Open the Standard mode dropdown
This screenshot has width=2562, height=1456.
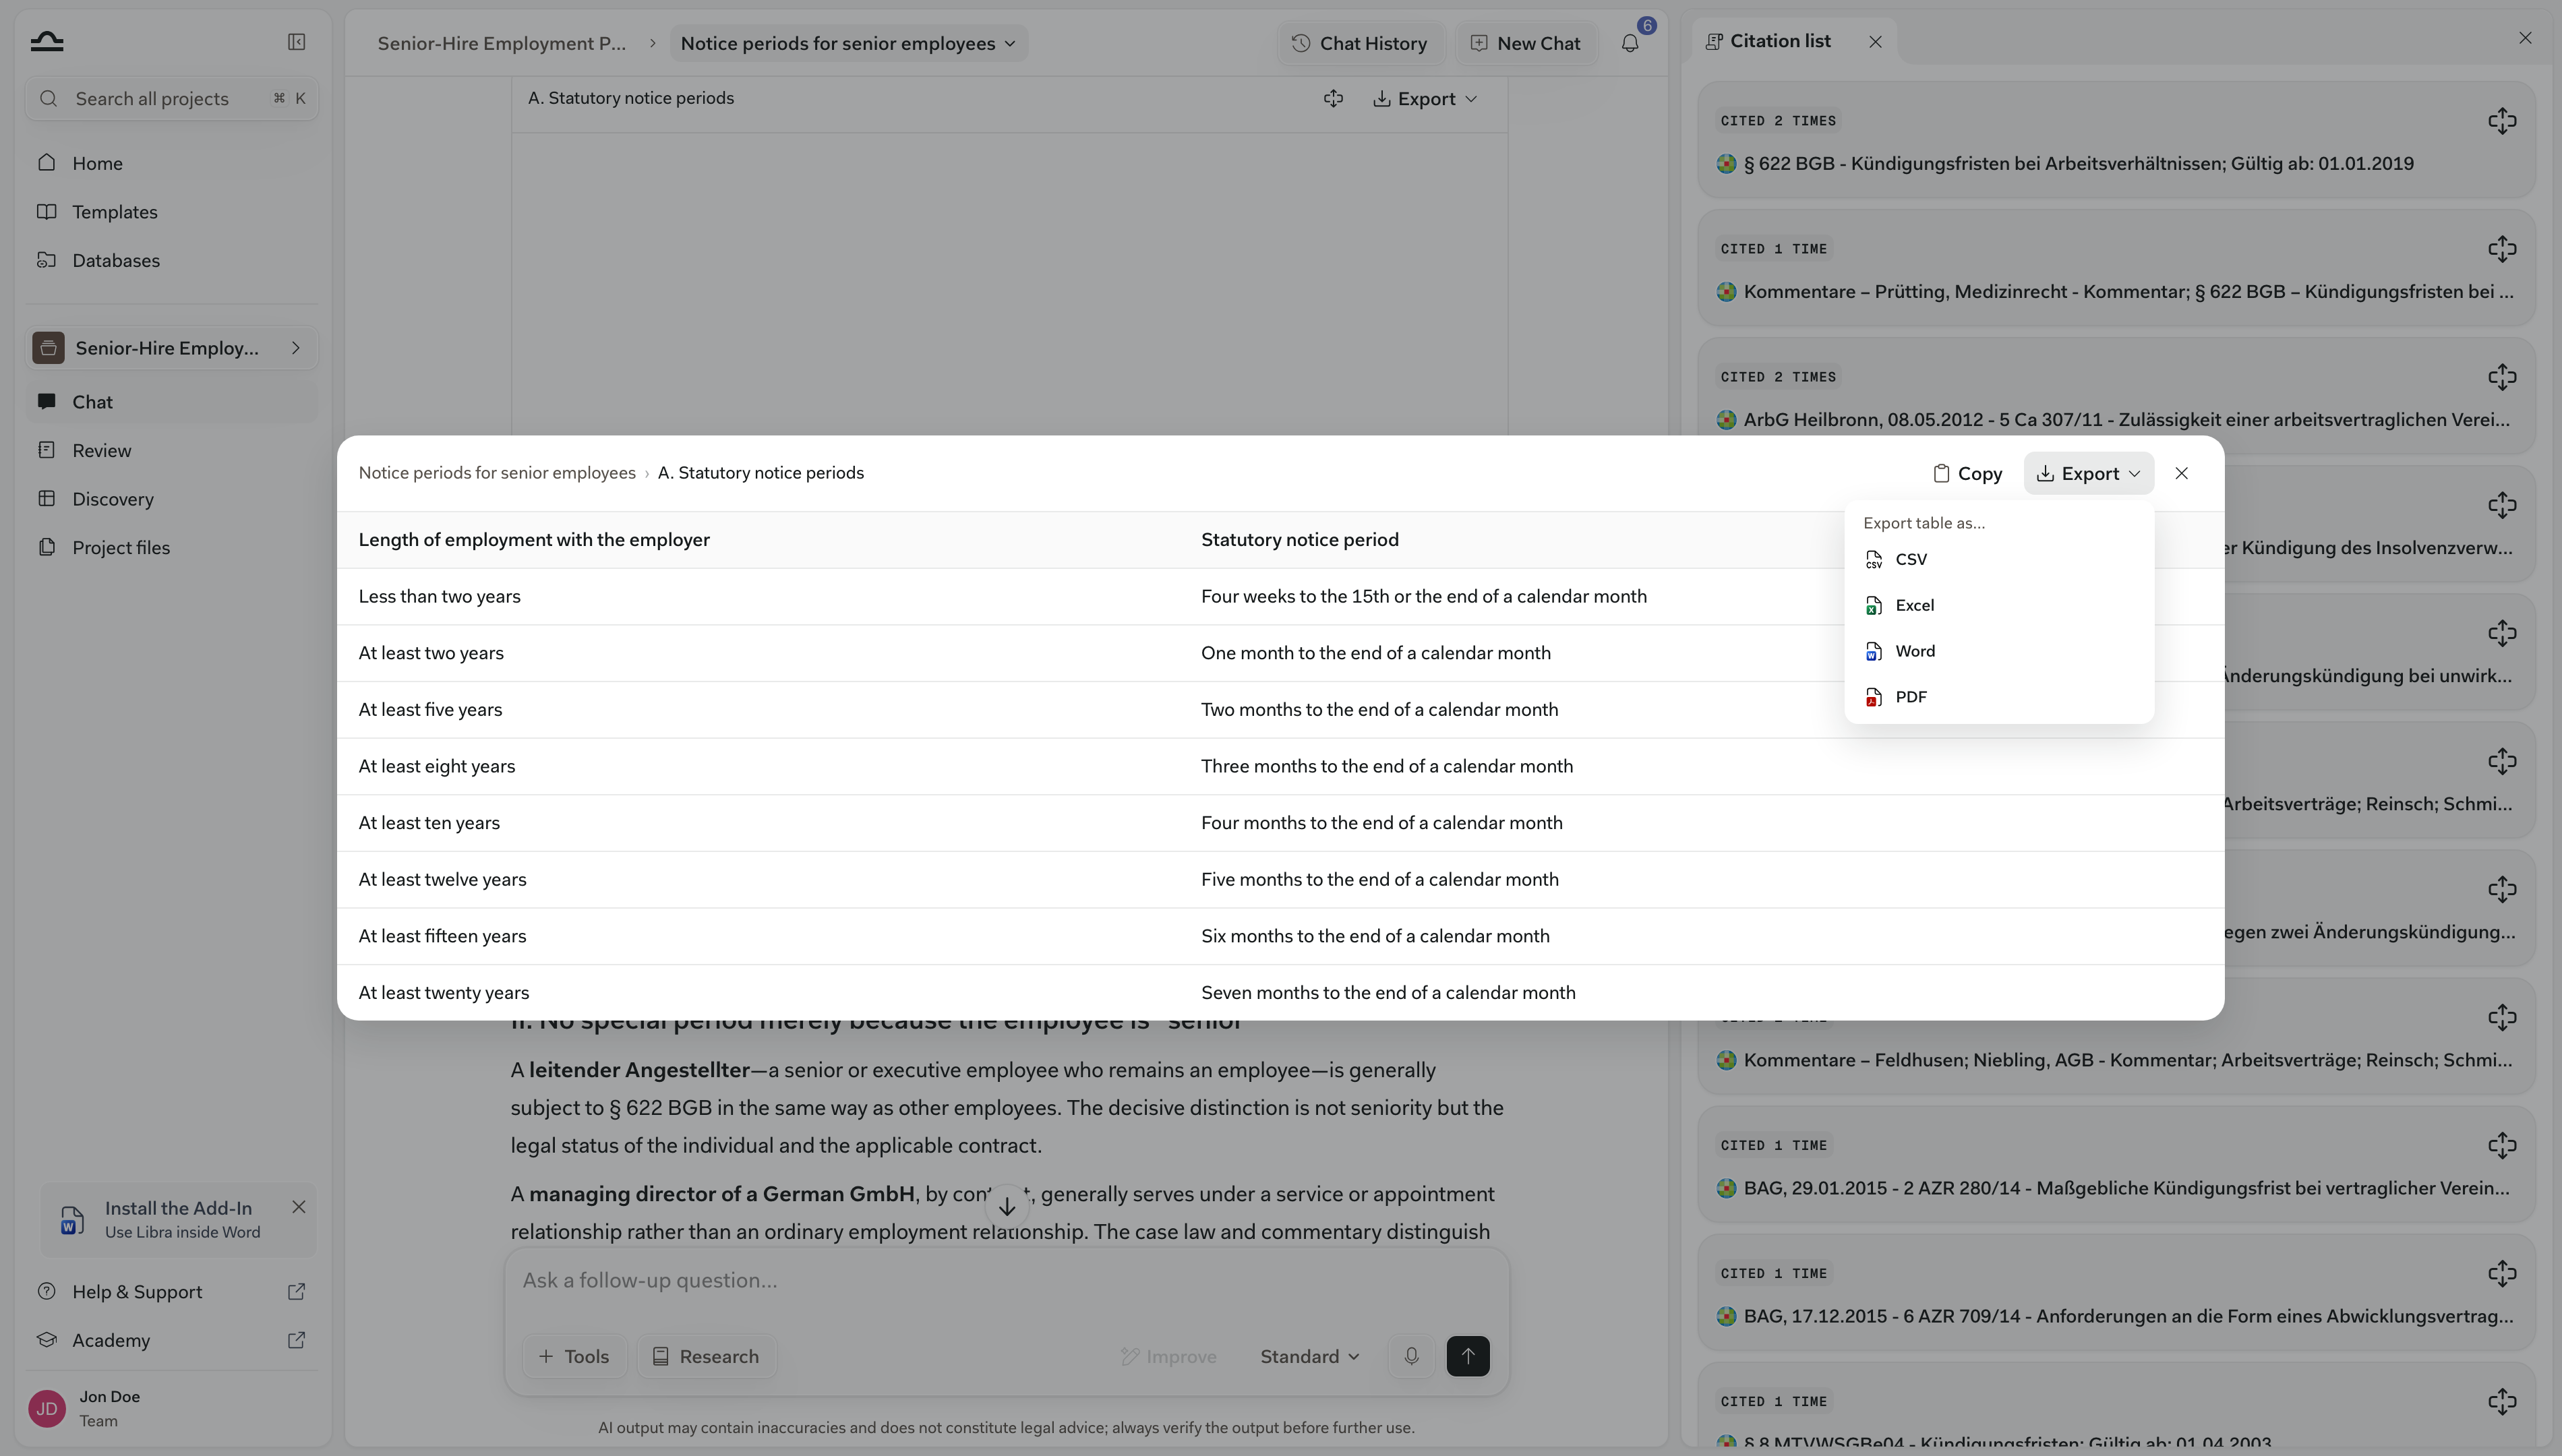click(1309, 1357)
